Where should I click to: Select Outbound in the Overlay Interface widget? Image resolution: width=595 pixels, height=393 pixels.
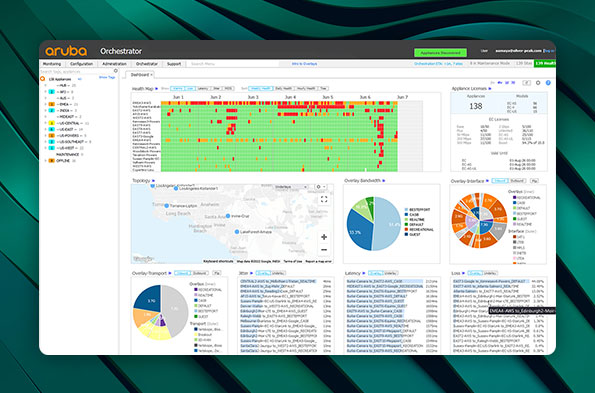517,181
